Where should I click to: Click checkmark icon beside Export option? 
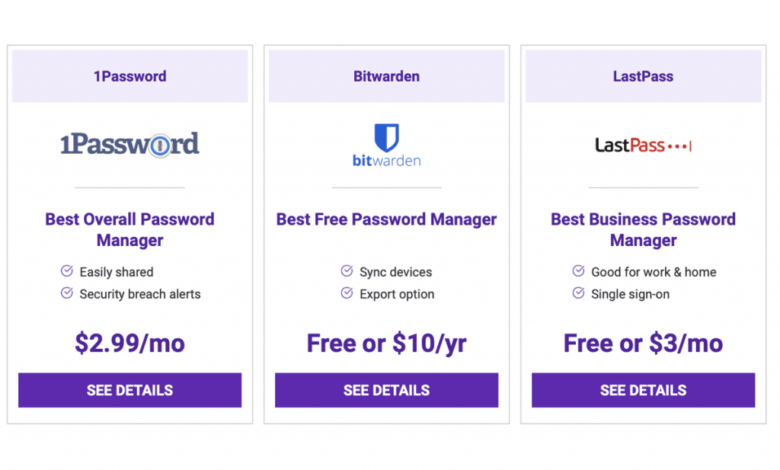[x=347, y=293]
